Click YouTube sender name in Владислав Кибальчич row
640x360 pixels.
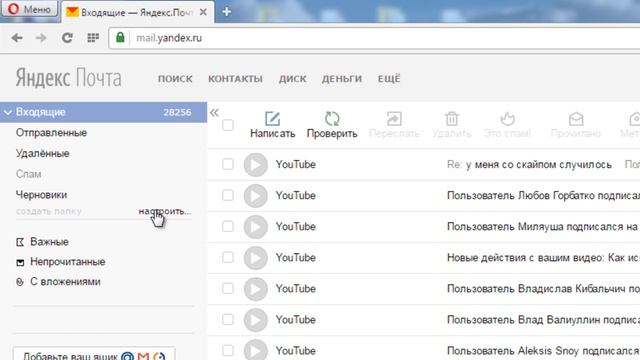296,289
